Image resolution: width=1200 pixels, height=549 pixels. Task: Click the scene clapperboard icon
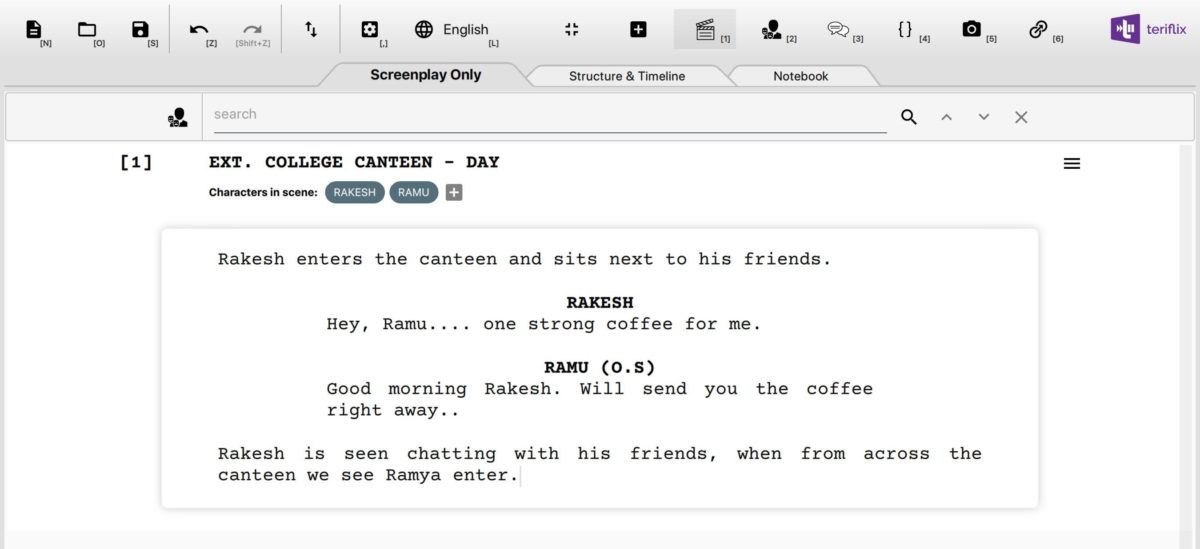705,30
